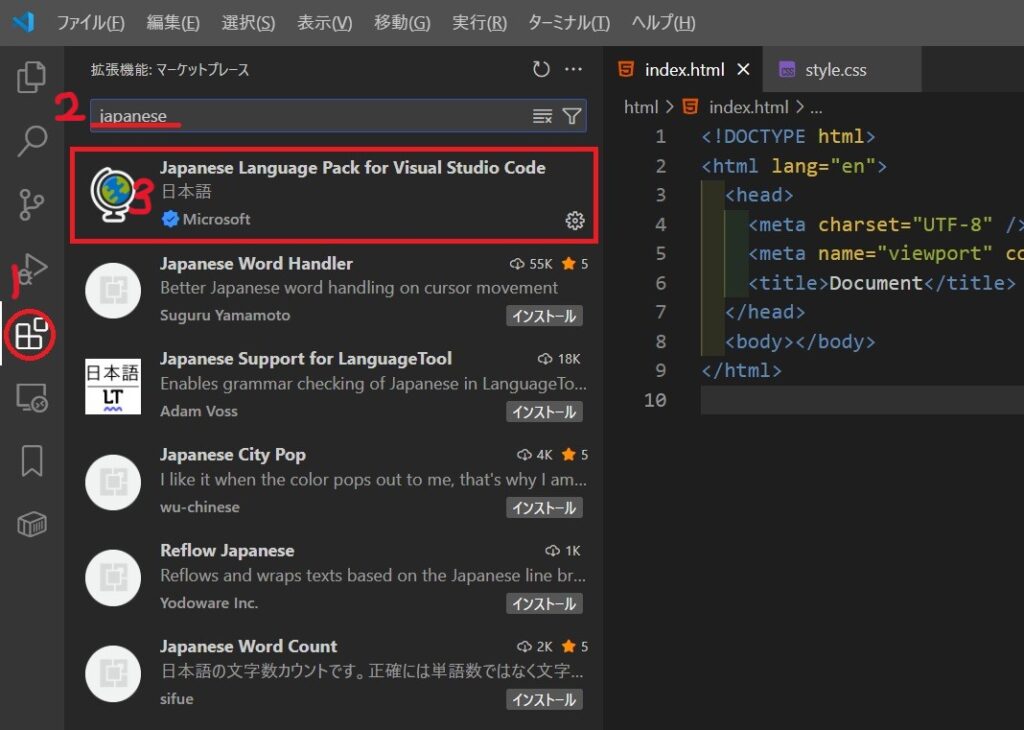Open the Extensions view in activity bar
1024x730 pixels.
[31, 333]
